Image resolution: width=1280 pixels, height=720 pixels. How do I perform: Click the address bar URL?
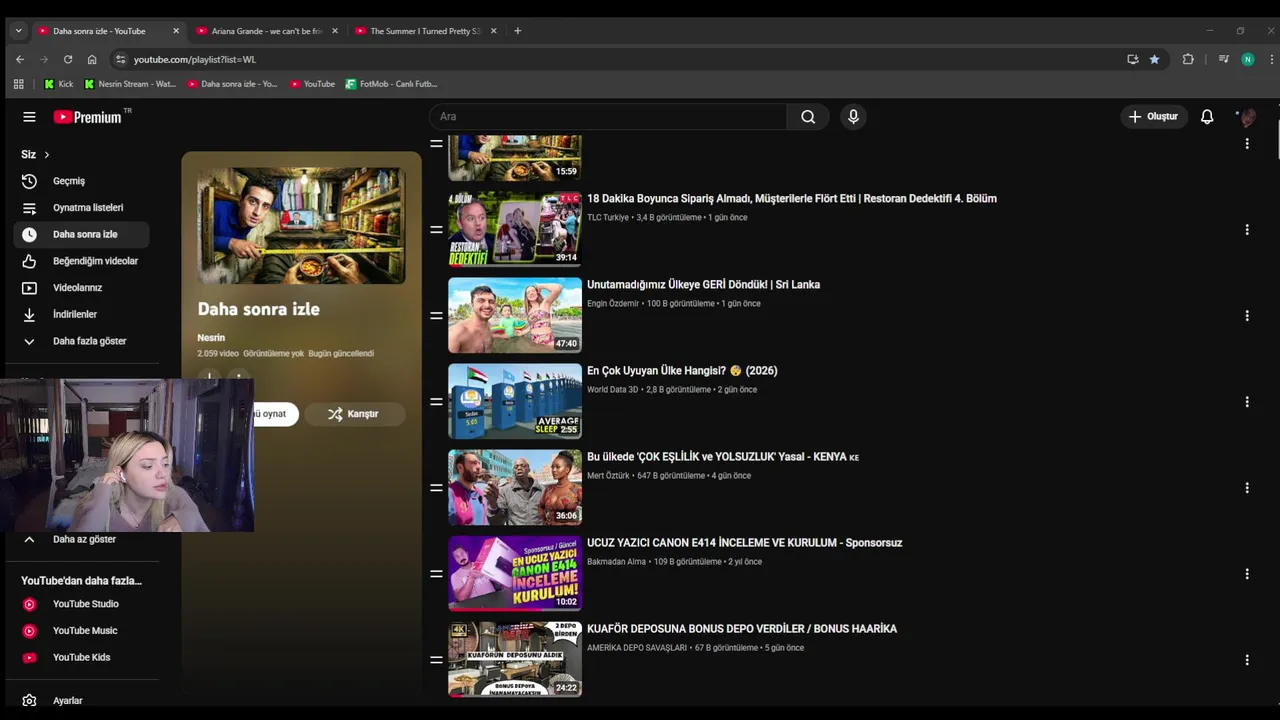pos(195,59)
